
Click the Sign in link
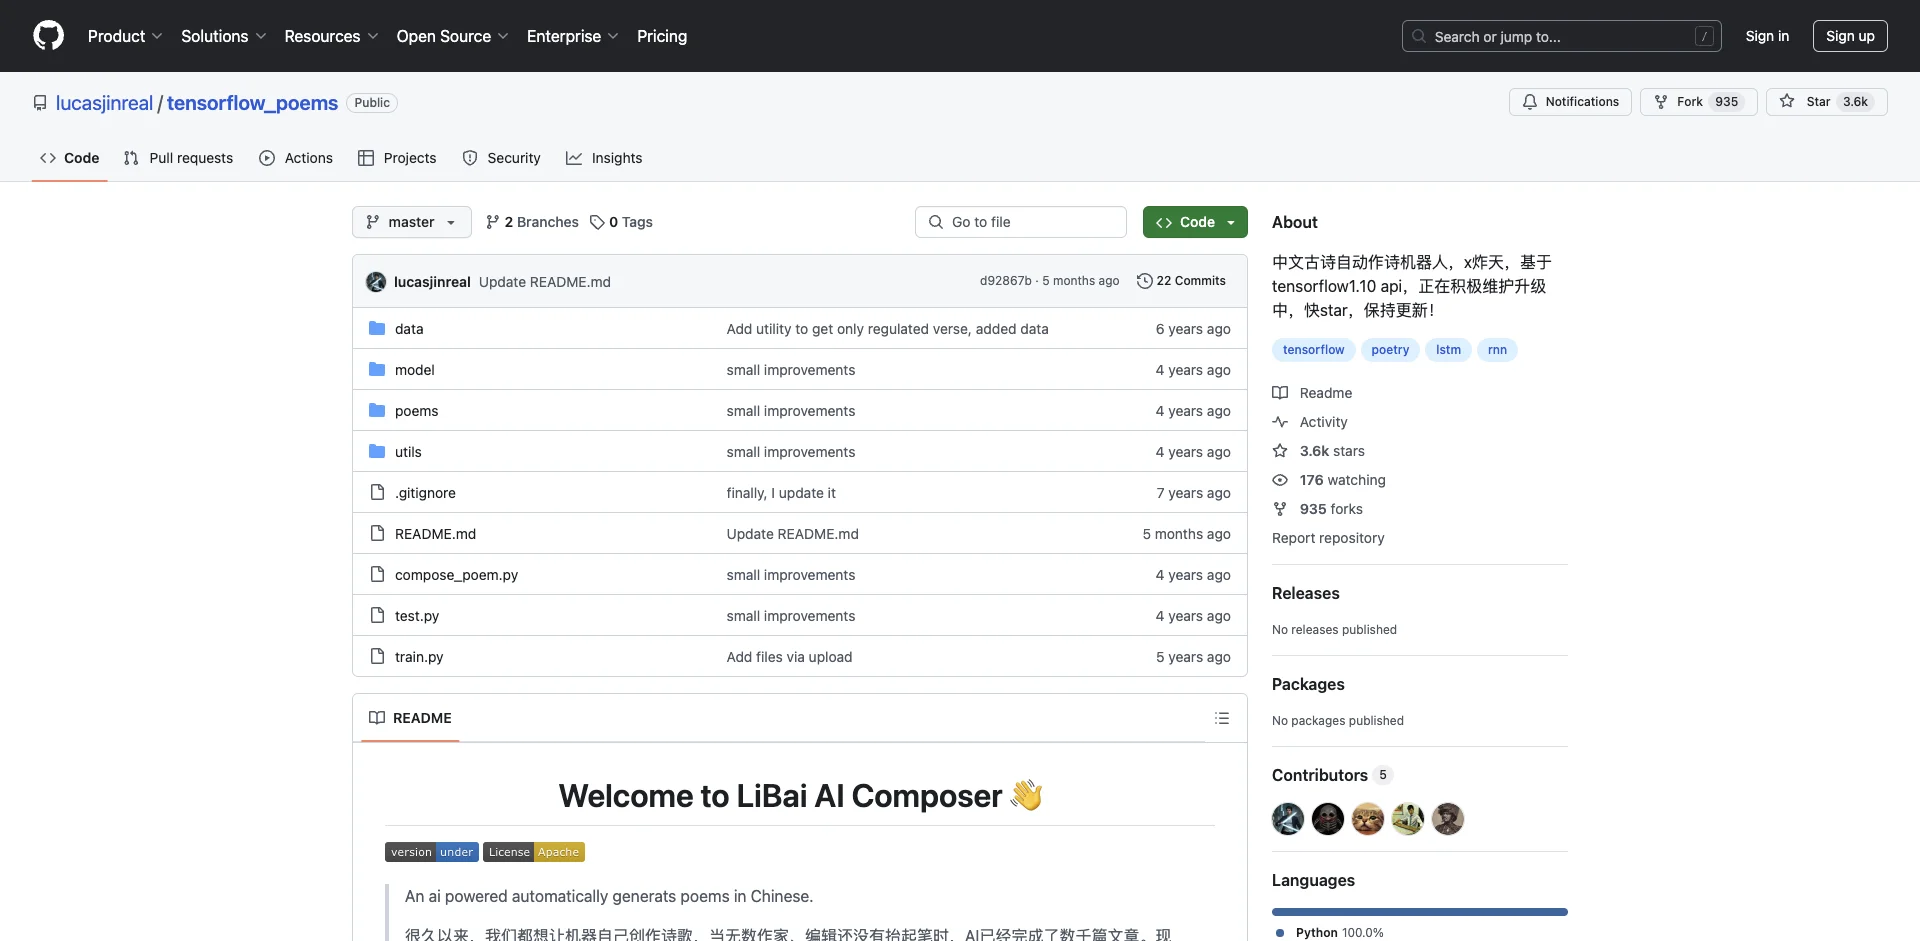tap(1767, 36)
